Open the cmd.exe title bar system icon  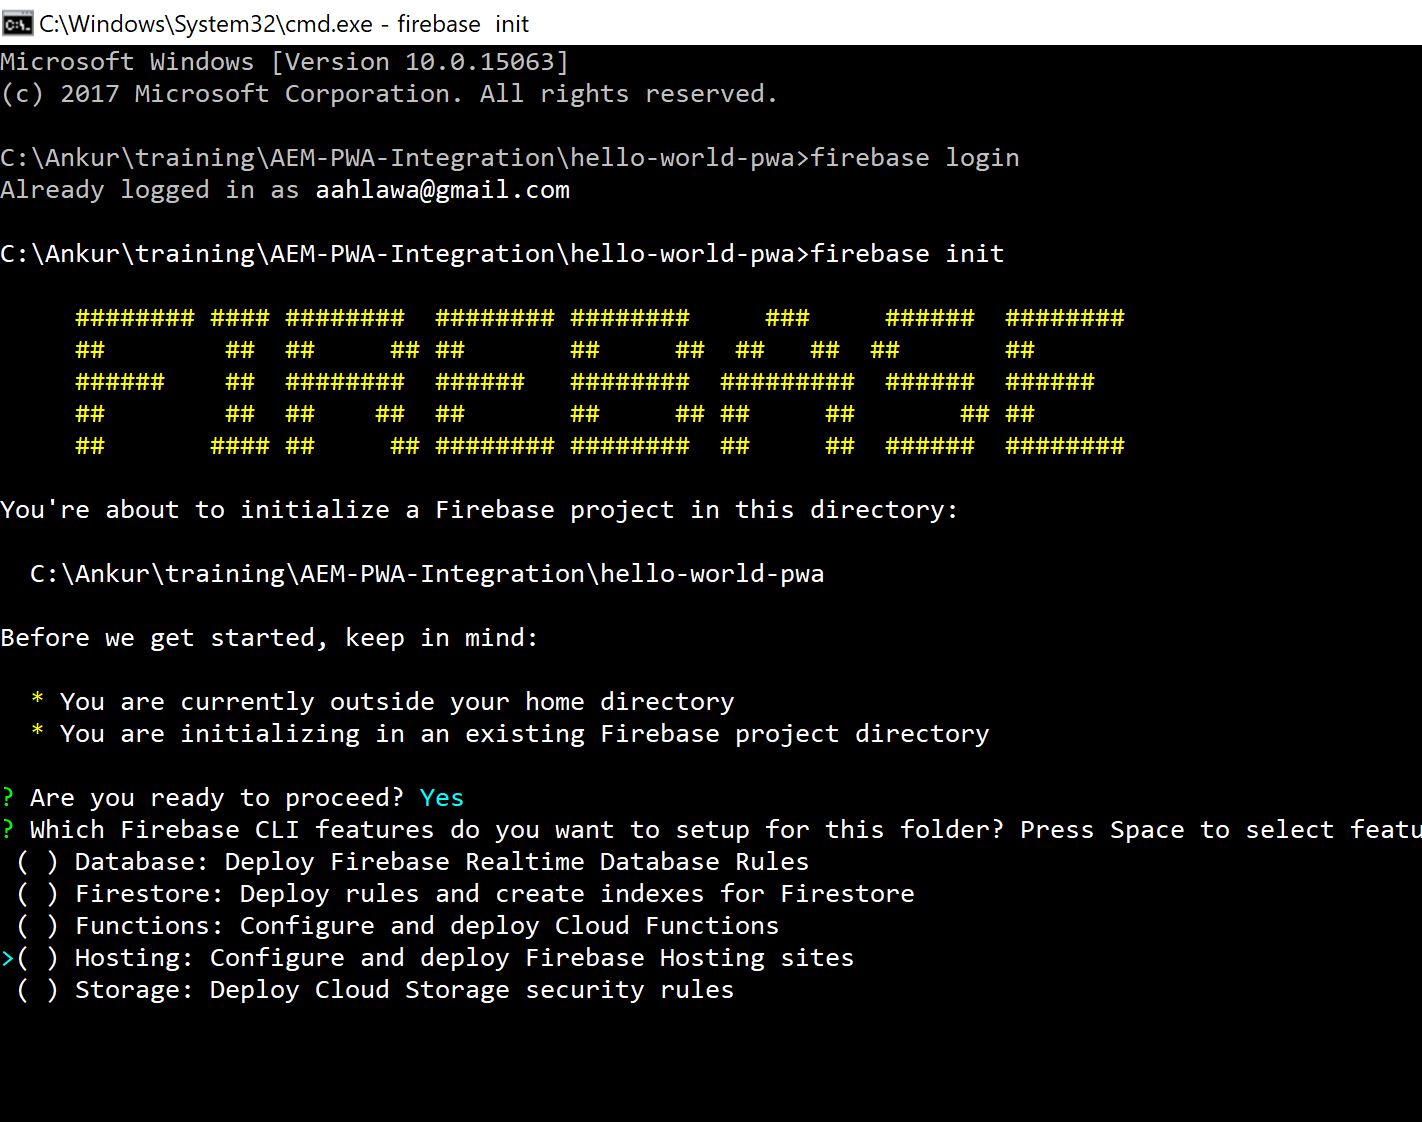pos(17,23)
